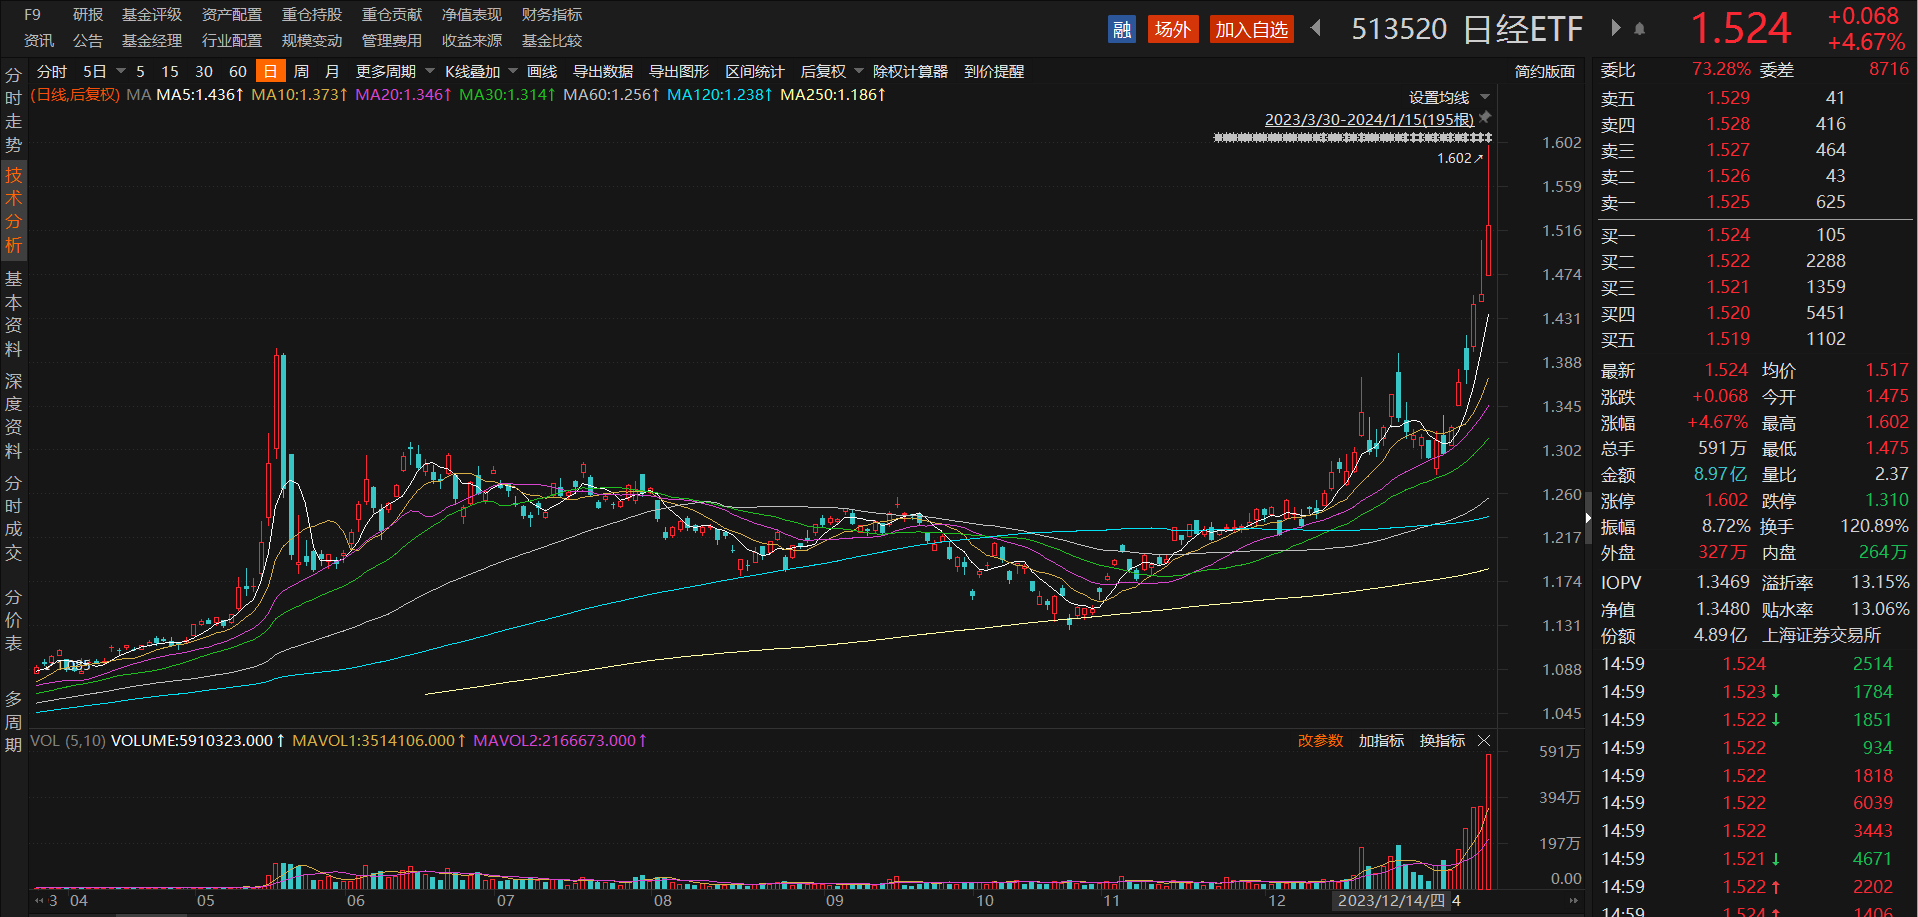Viewport: 1918px width, 917px height.
Task: Open the 除权计算器 calculator
Action: pos(910,72)
